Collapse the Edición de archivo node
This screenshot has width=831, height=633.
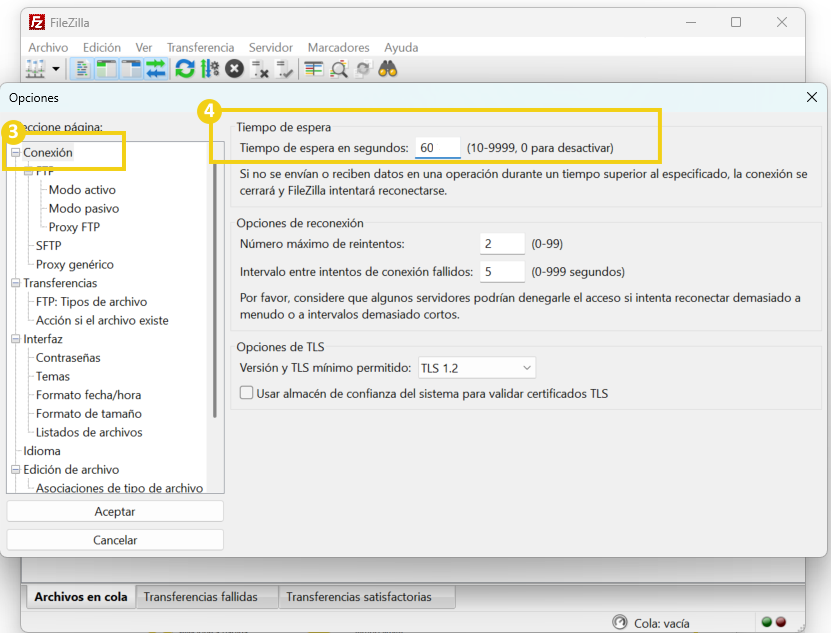15,470
